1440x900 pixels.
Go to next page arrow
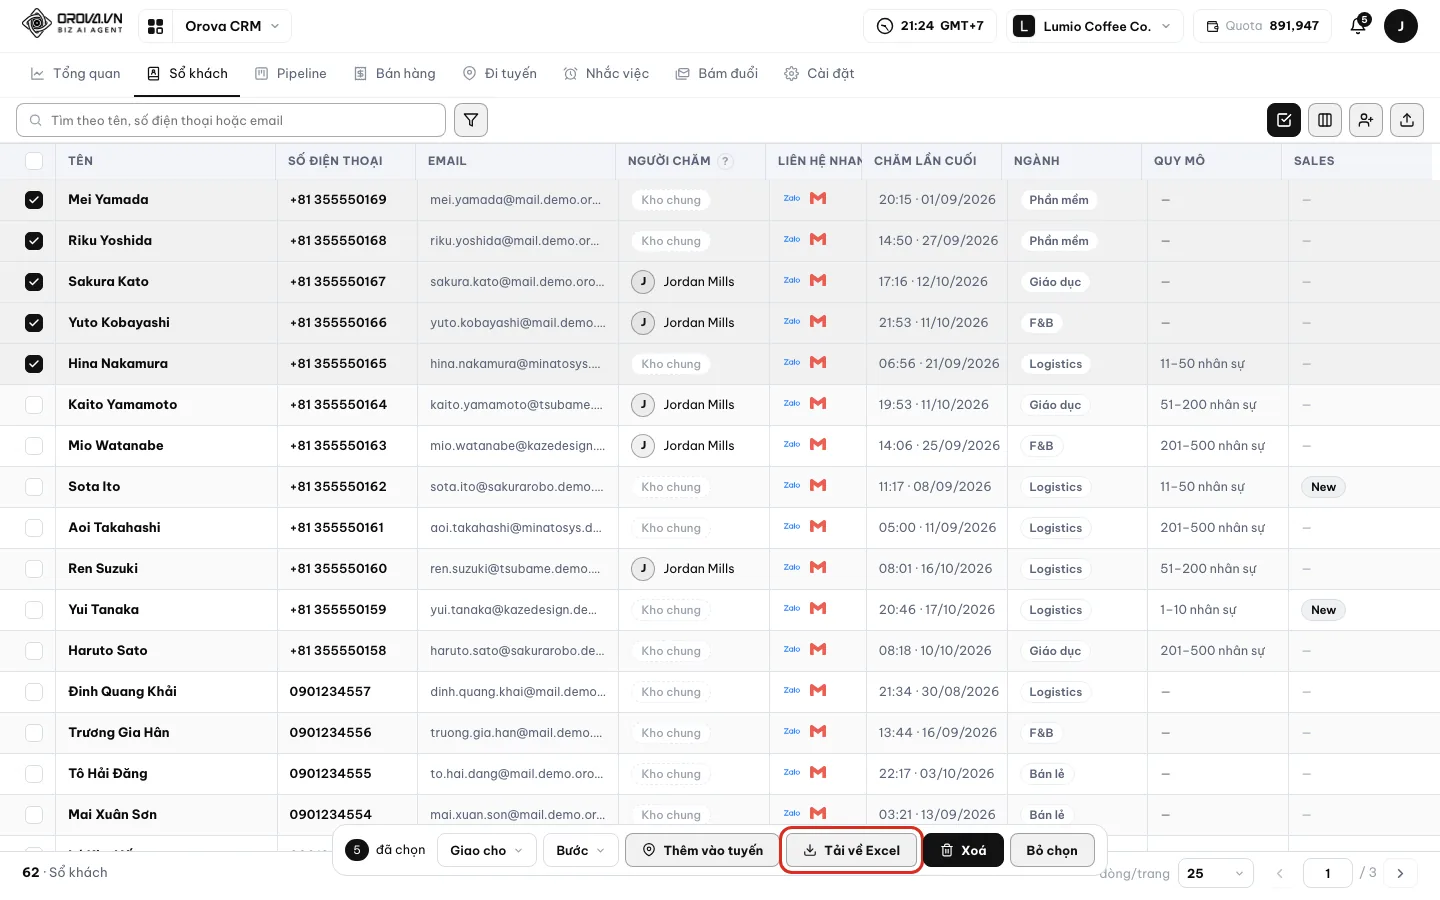tap(1400, 873)
